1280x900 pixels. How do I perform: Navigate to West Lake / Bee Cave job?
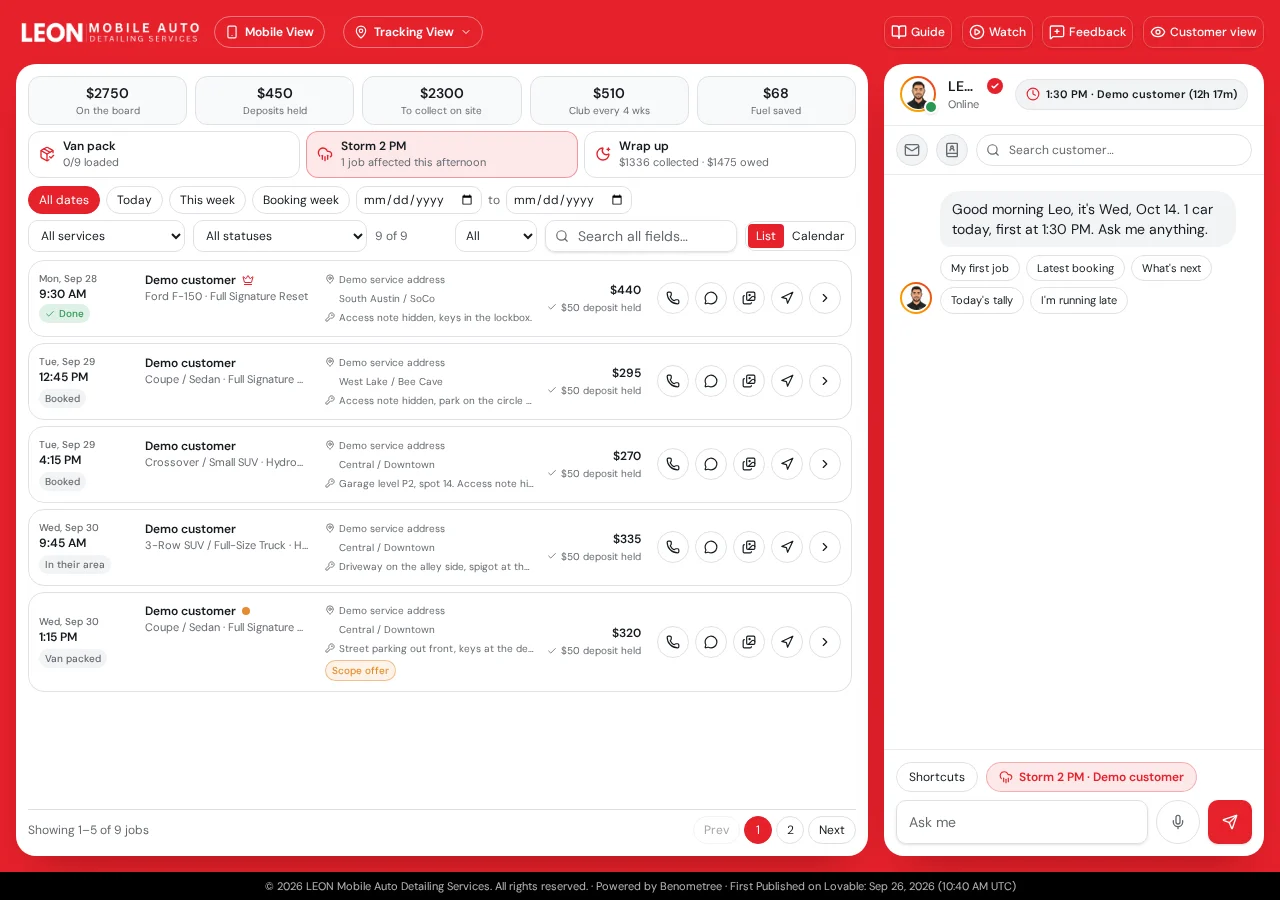pyautogui.click(x=787, y=381)
